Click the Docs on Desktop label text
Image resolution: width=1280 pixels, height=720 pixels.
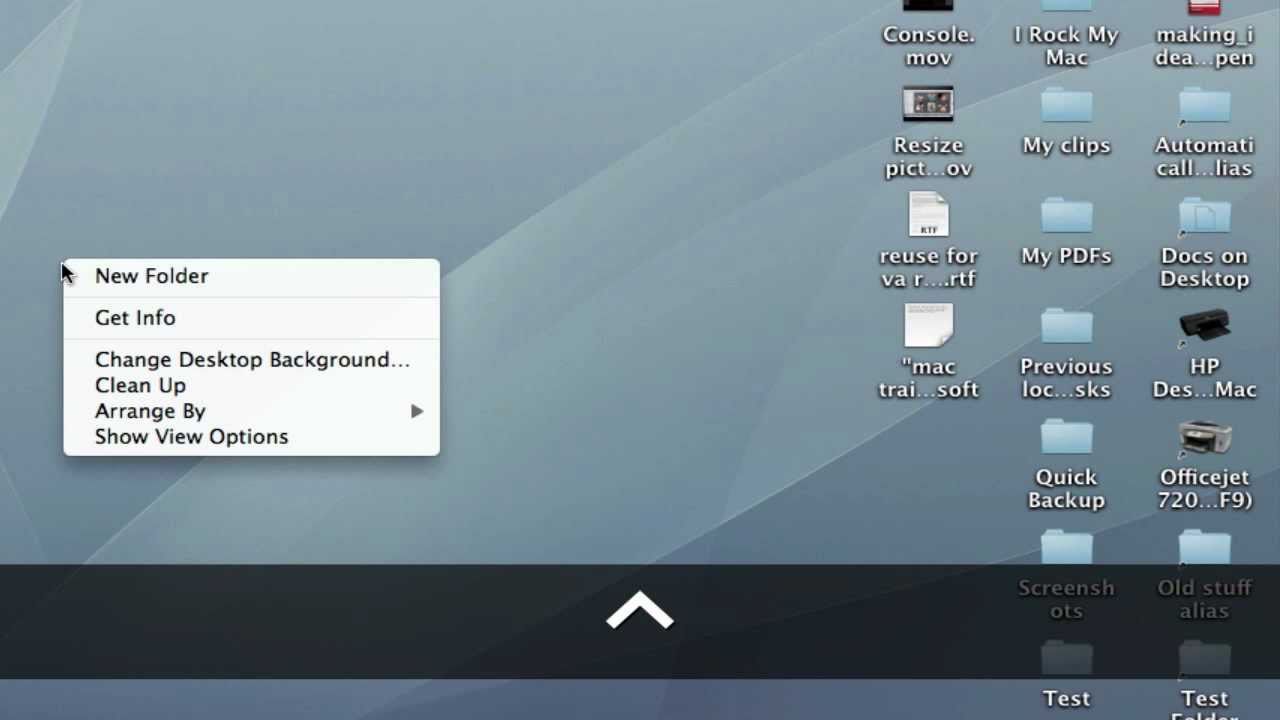pos(1204,268)
